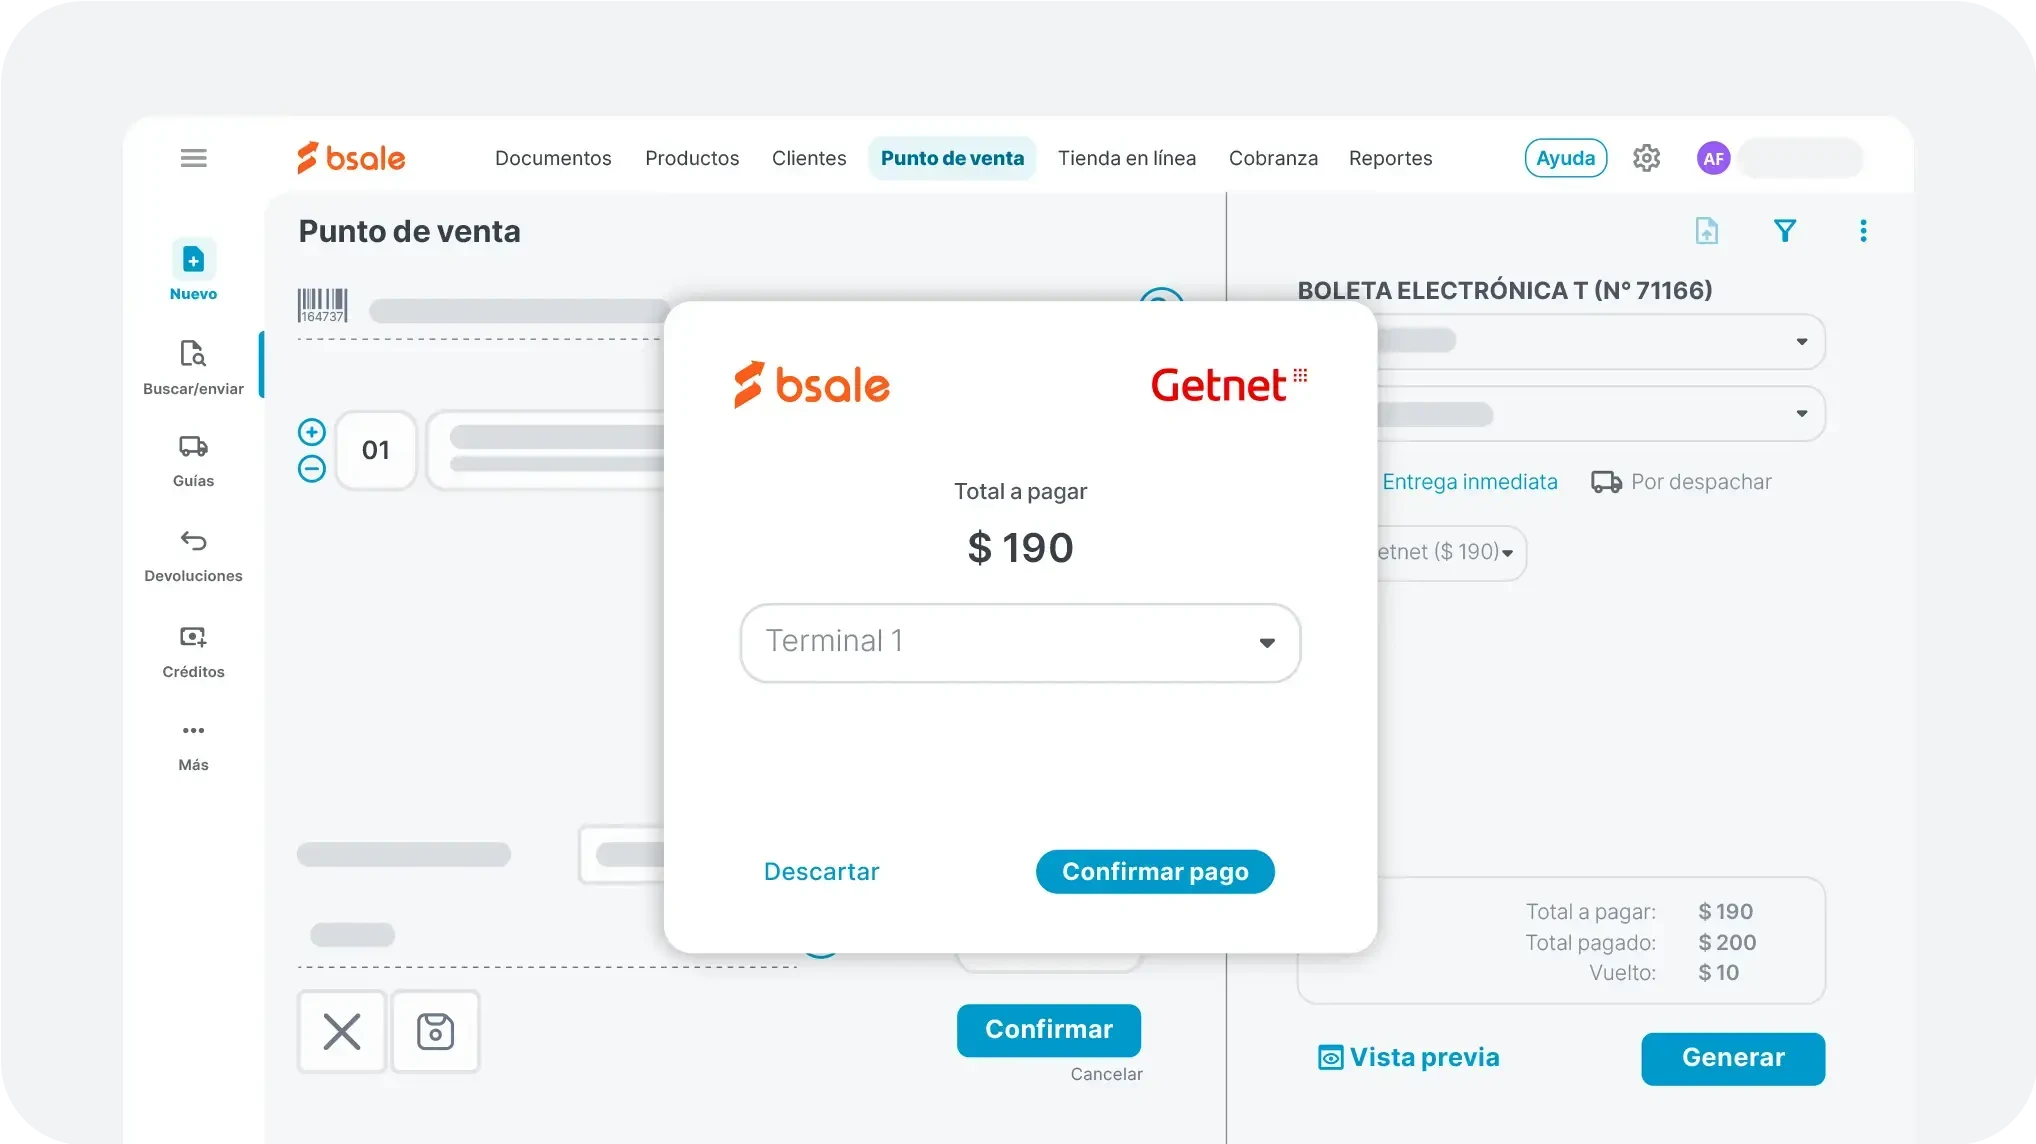Open the Reportes menu
The height and width of the screenshot is (1144, 2036).
(1390, 158)
